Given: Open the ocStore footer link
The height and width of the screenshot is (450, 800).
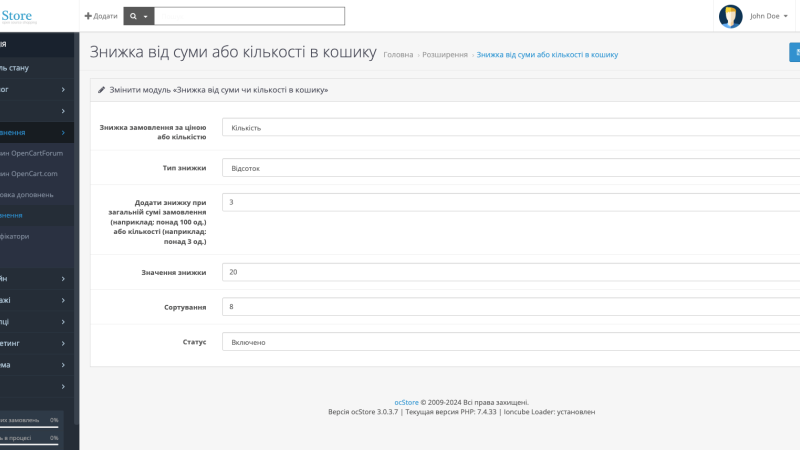Looking at the screenshot, I should (406, 403).
